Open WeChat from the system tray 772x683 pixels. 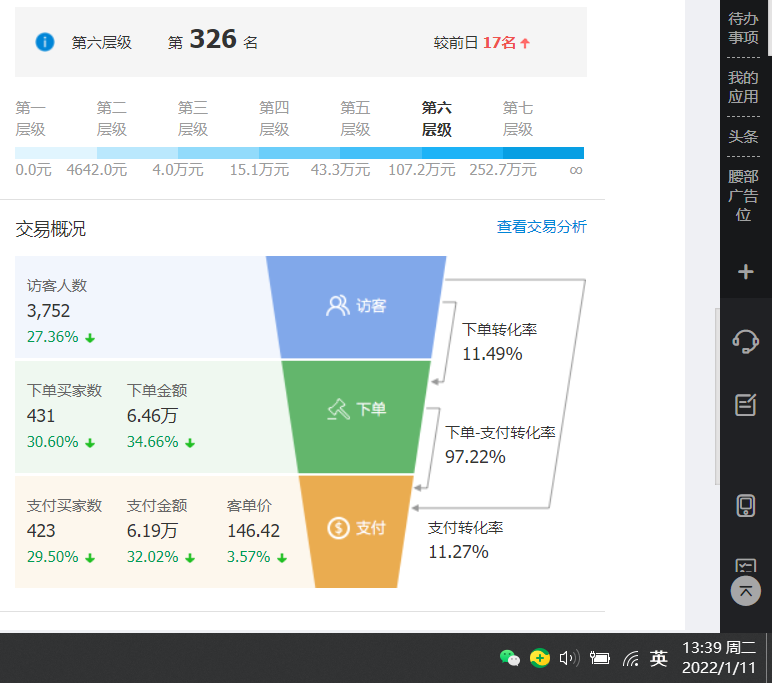pyautogui.click(x=510, y=658)
